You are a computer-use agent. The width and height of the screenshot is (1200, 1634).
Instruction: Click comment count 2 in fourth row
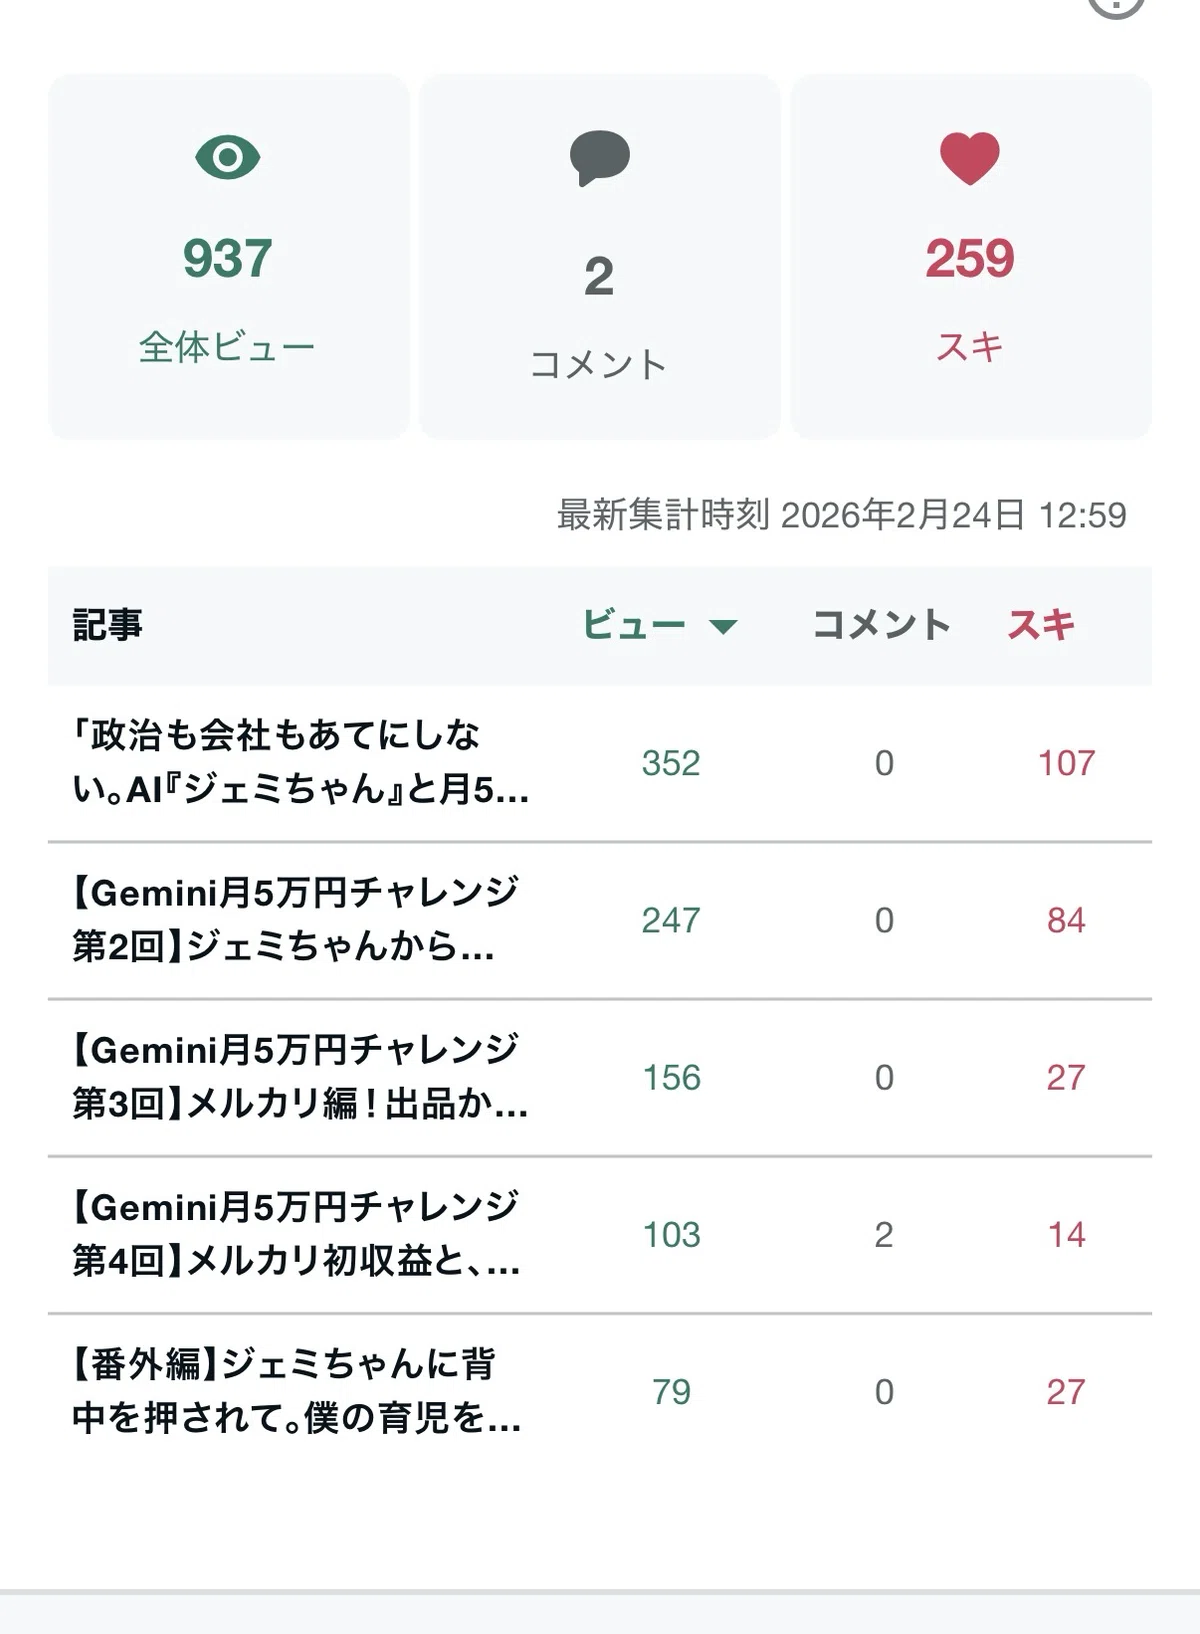coord(884,1235)
